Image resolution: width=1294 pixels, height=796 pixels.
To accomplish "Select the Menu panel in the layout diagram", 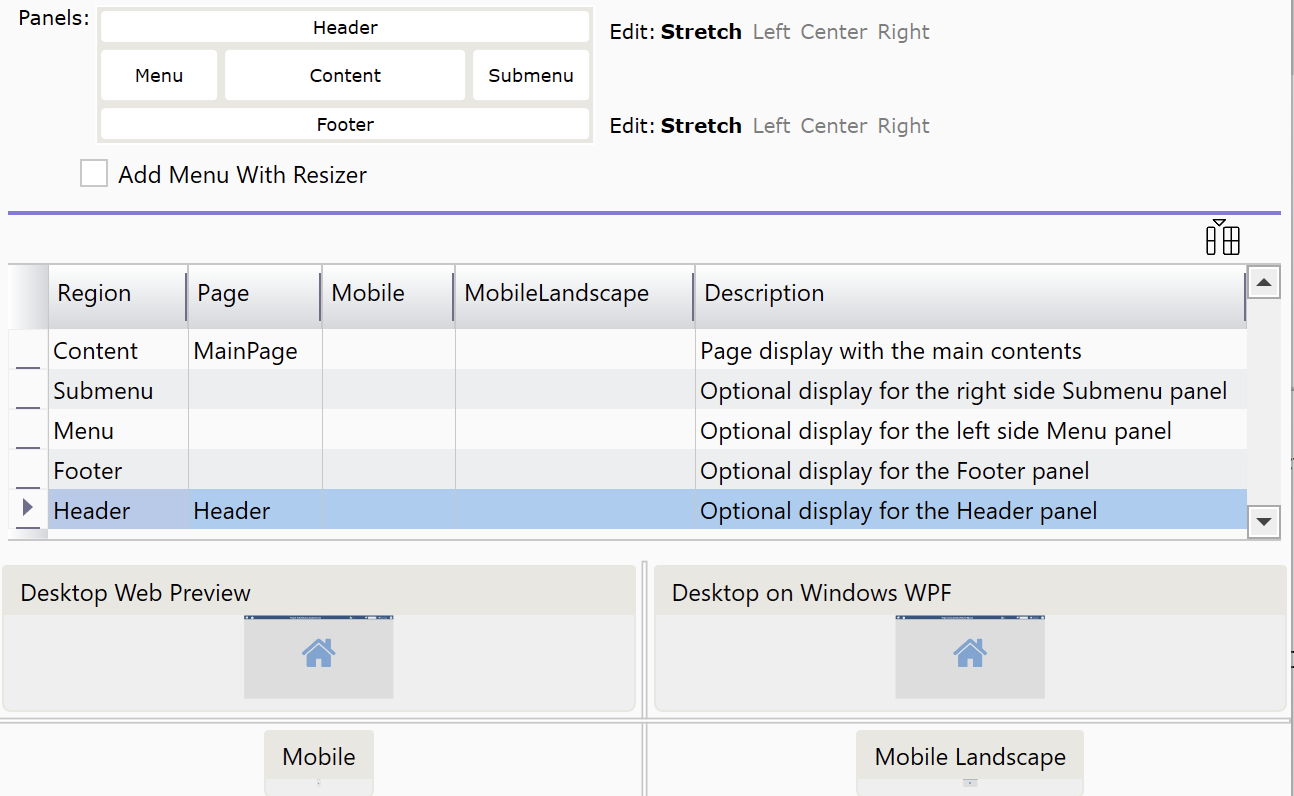I will tap(159, 76).
